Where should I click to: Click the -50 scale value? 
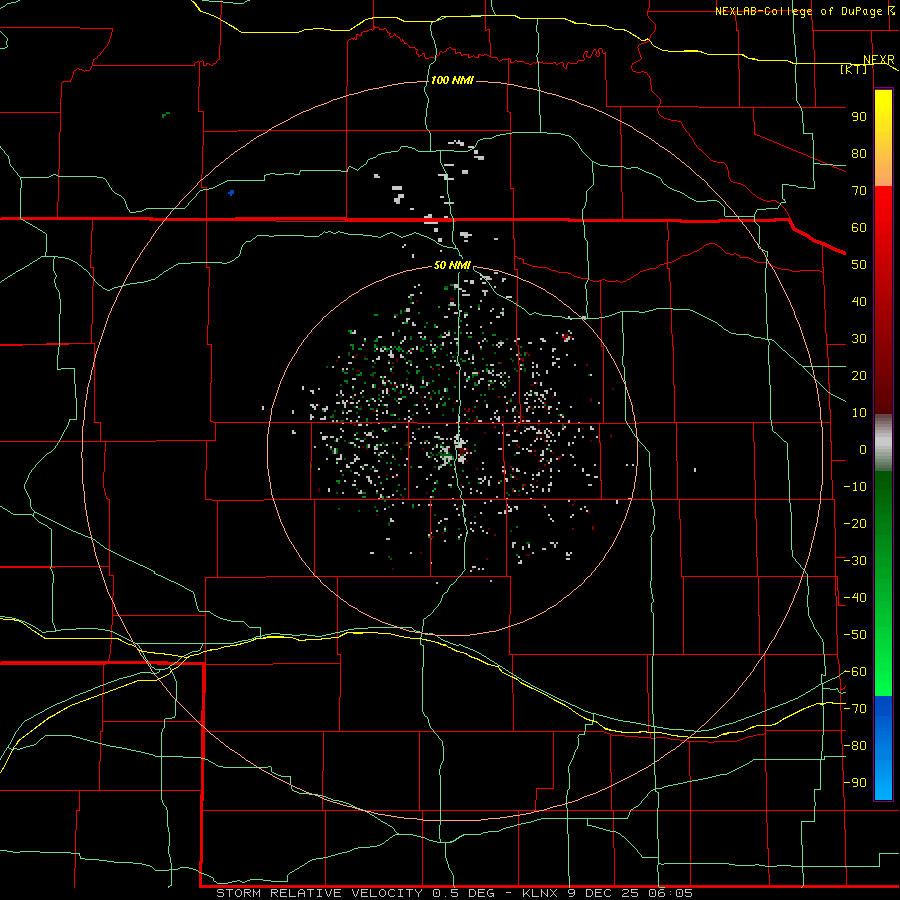pyautogui.click(x=855, y=635)
